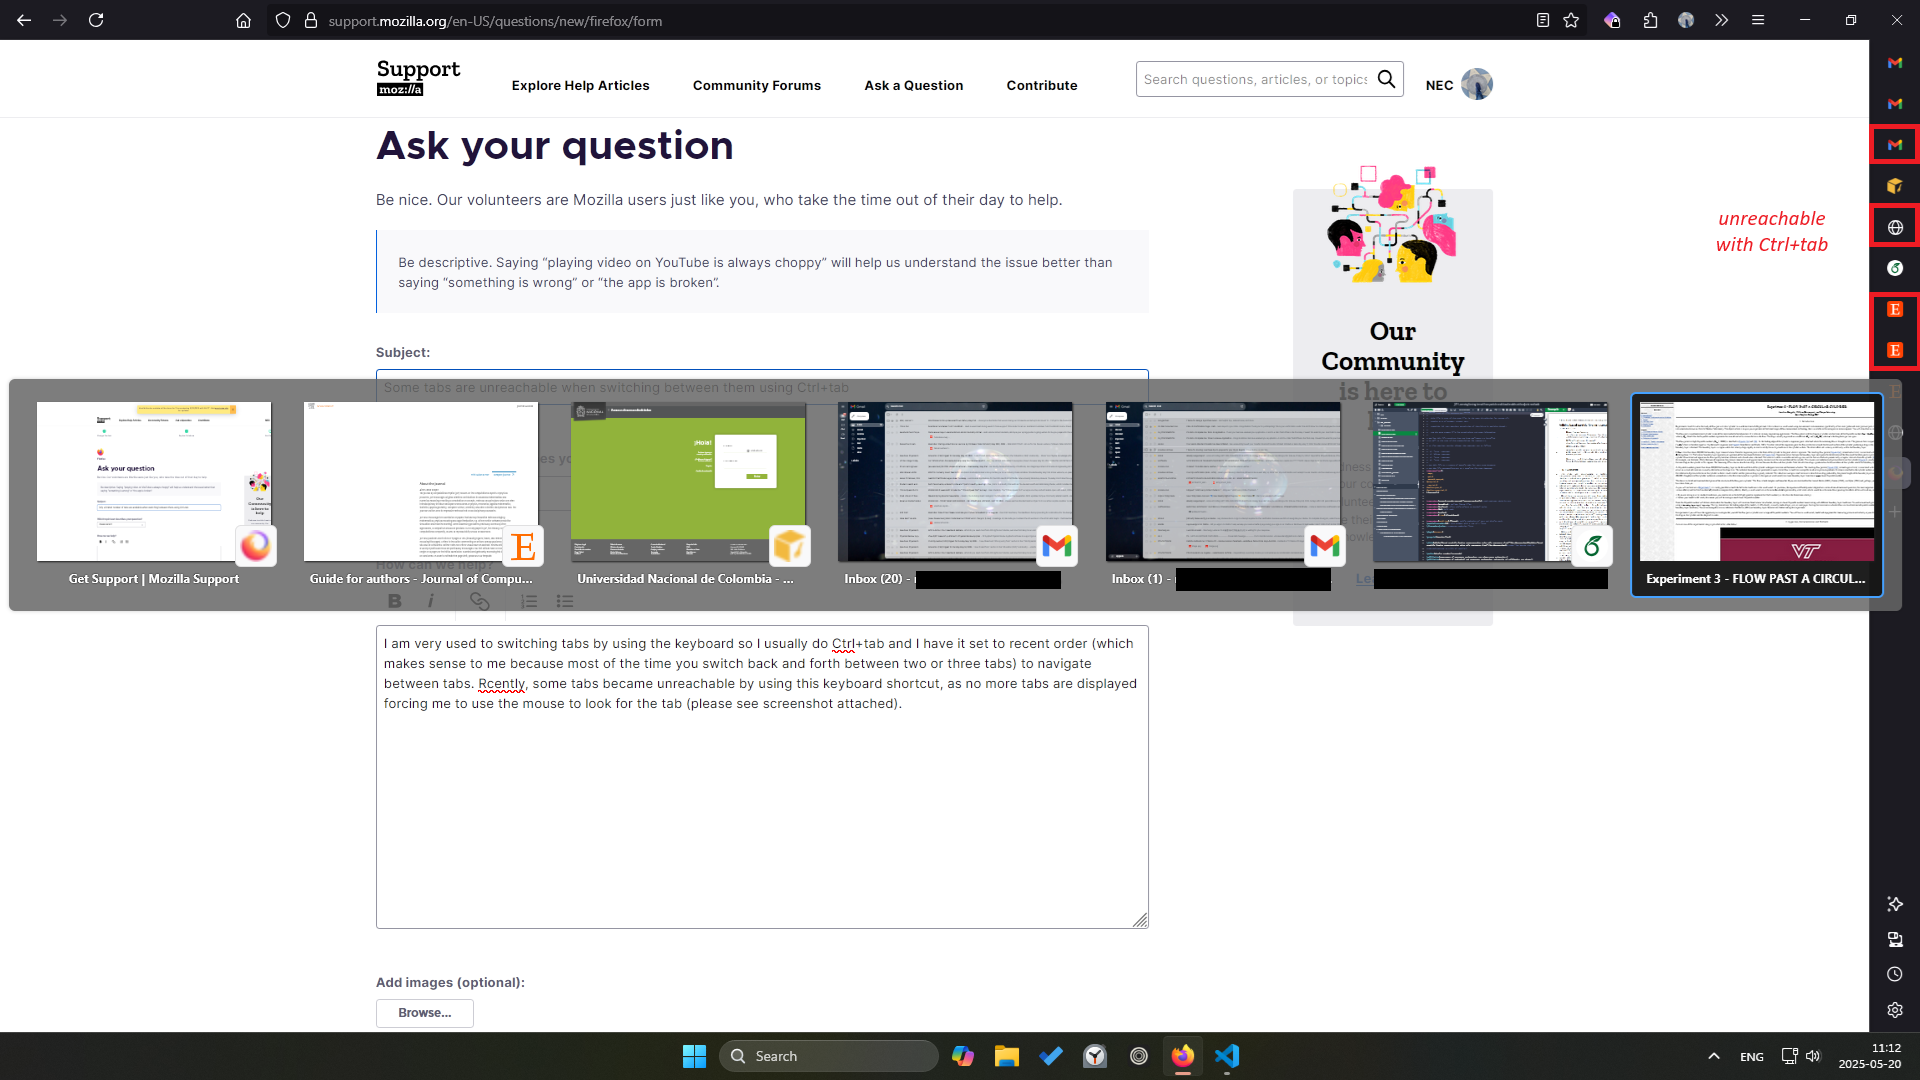The image size is (1920, 1080).
Task: Open the AI chatbot sparkle sidebar tool
Action: 1895,904
